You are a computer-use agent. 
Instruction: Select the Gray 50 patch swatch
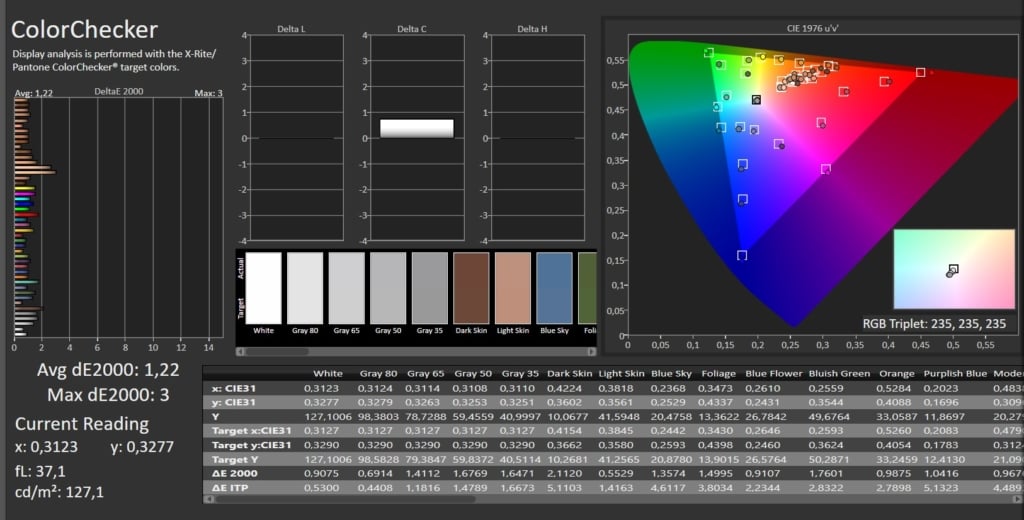(388, 288)
